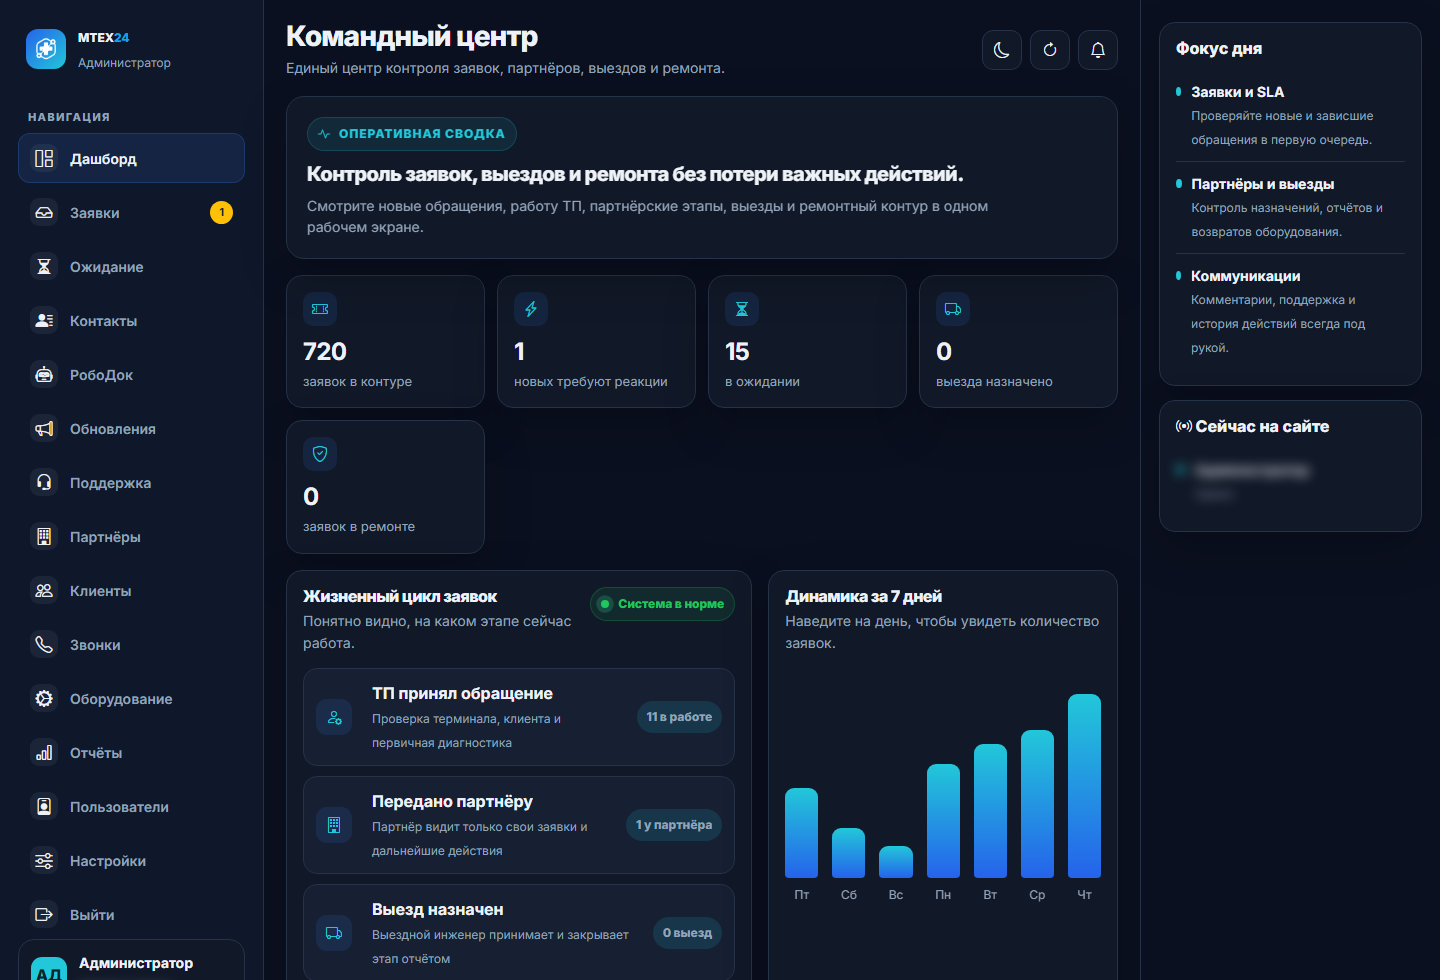Click the Вс bar in chart
Screen dimensions: 1440x980
click(x=896, y=862)
